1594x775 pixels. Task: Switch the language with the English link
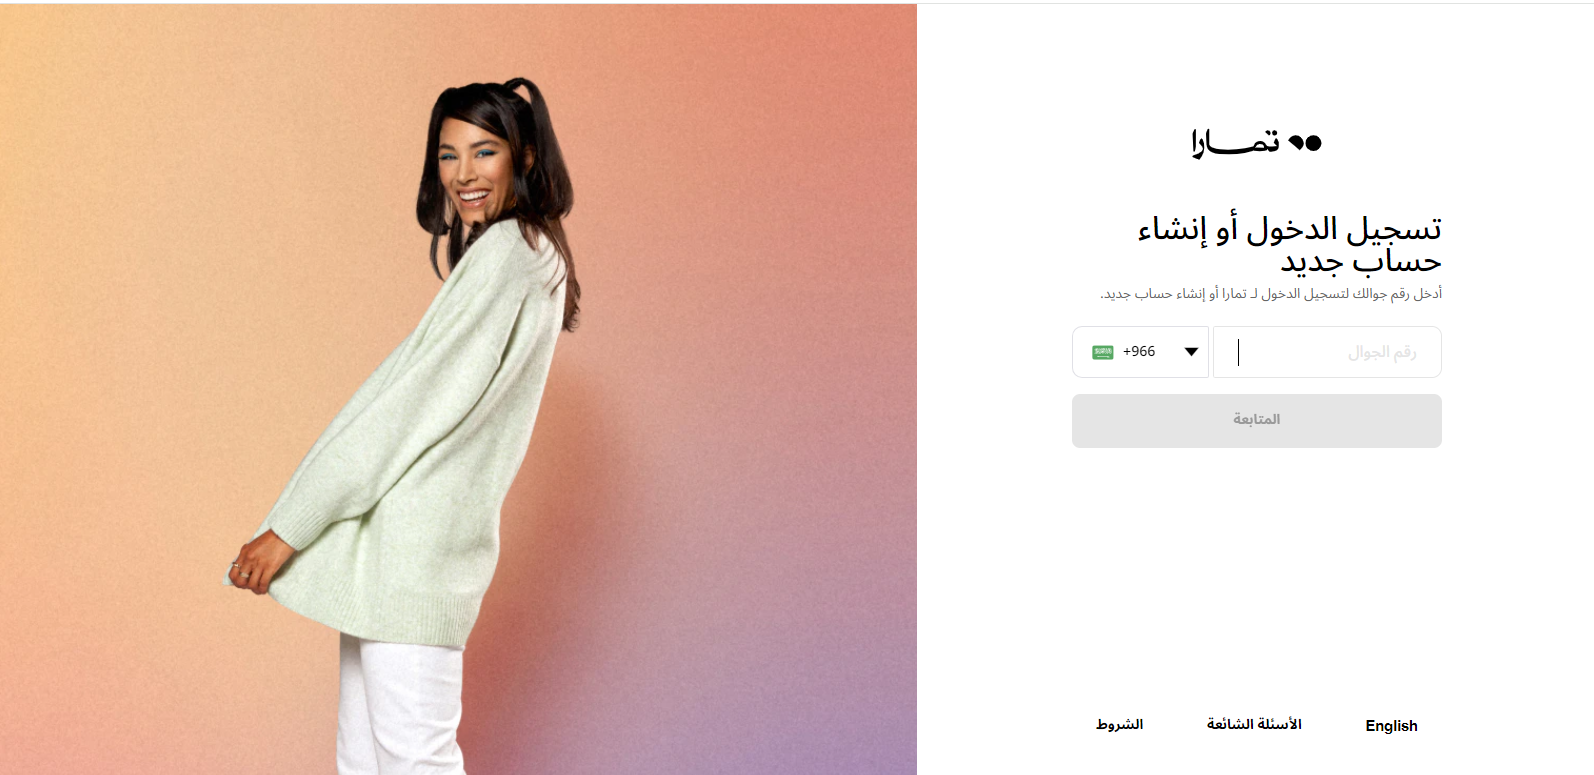point(1391,726)
